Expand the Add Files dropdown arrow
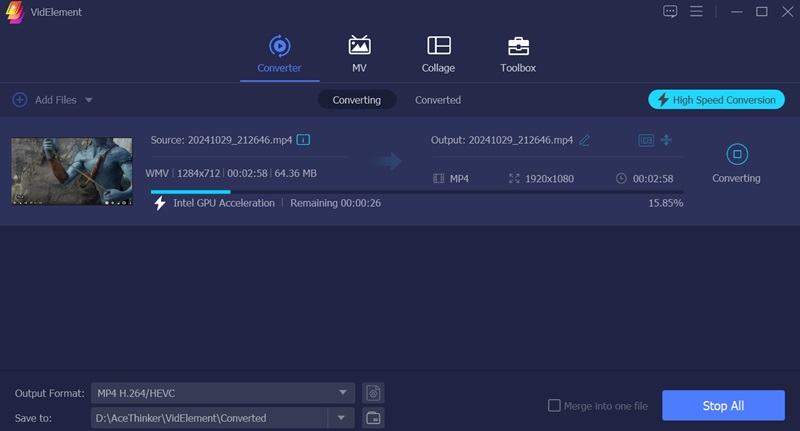Image resolution: width=800 pixels, height=431 pixels. click(x=89, y=100)
